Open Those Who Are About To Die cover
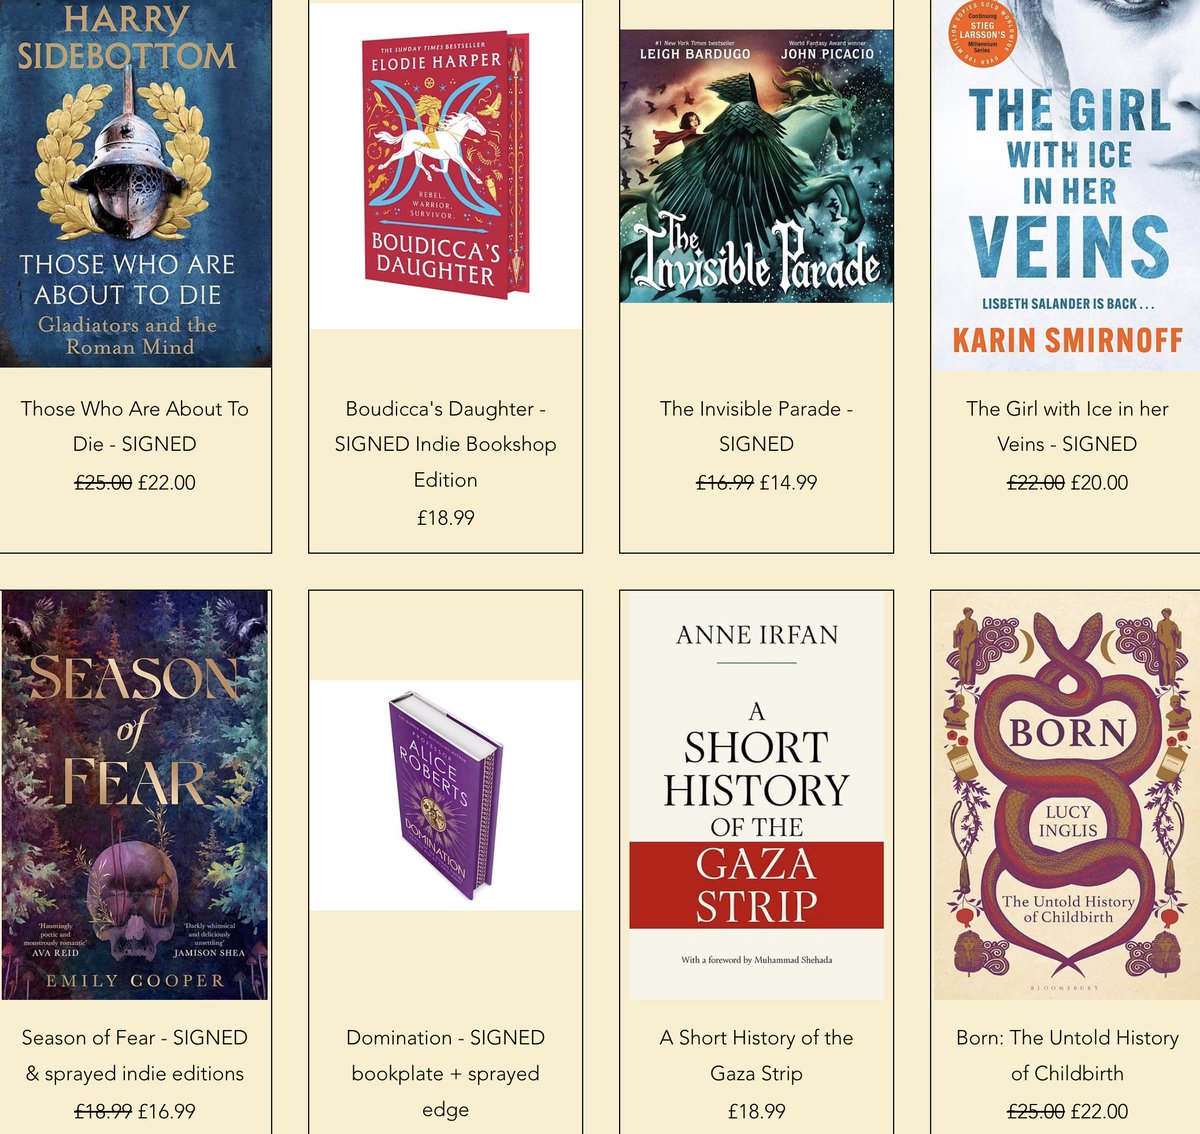Viewport: 1200px width, 1134px height. click(x=135, y=184)
